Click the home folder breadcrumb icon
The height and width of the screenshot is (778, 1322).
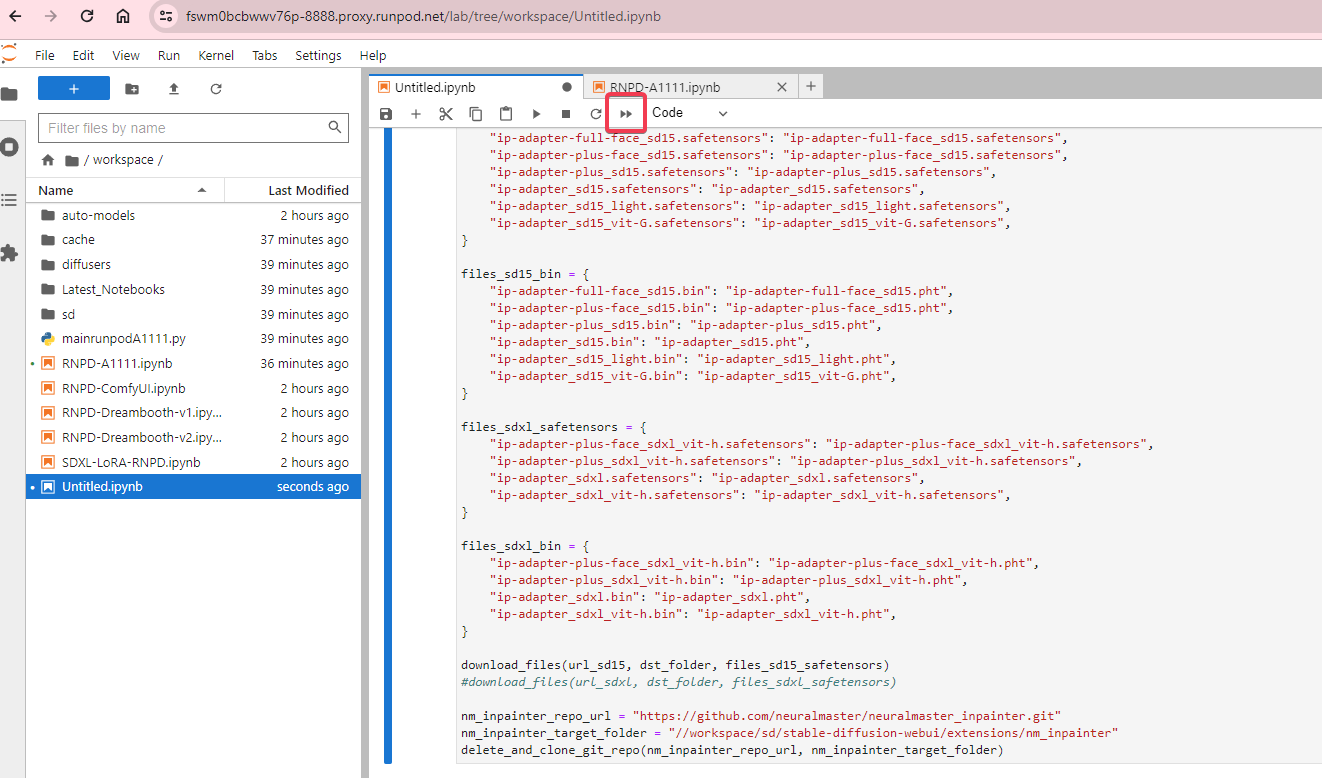[48, 160]
